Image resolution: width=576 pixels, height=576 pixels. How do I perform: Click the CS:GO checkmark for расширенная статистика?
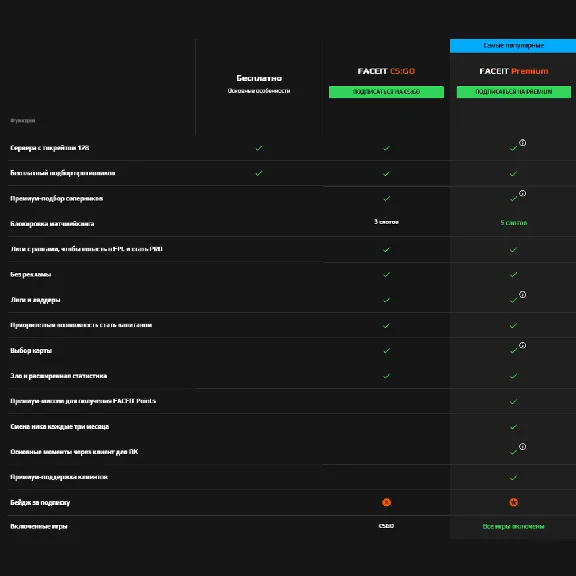click(x=386, y=376)
